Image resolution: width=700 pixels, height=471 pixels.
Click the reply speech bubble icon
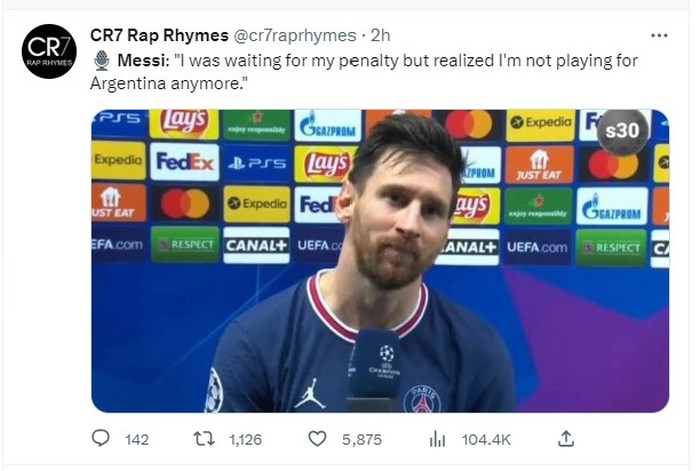(101, 439)
